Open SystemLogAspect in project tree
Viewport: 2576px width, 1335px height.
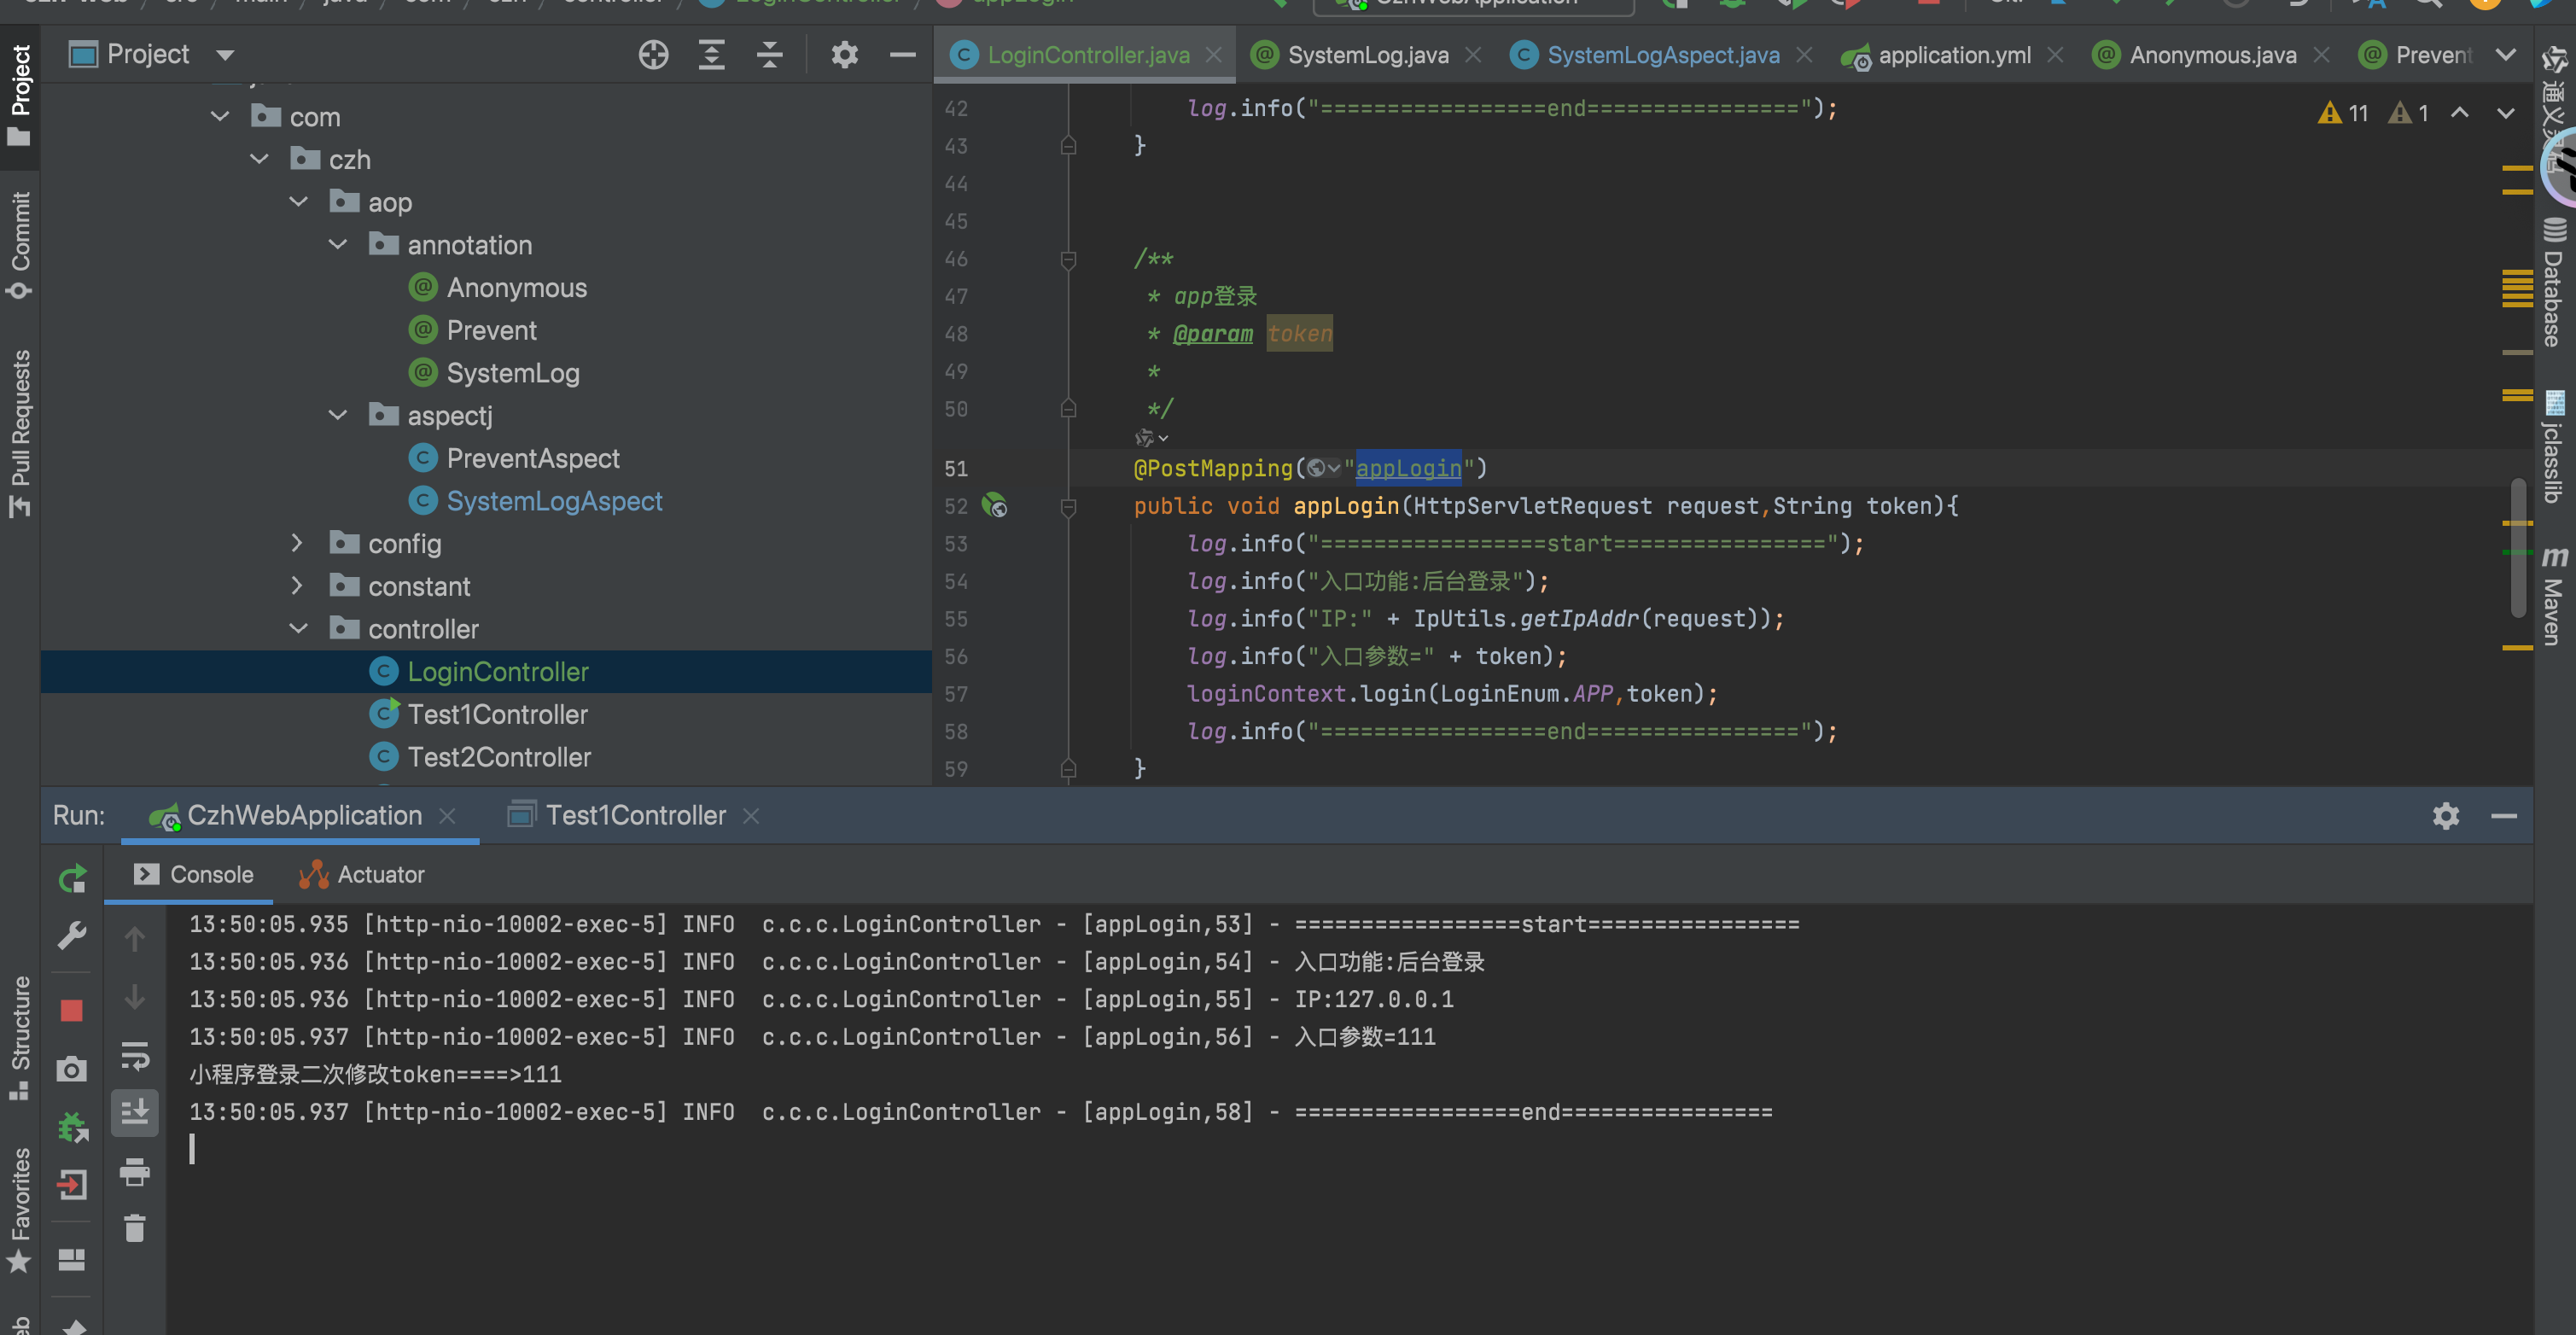[554, 501]
